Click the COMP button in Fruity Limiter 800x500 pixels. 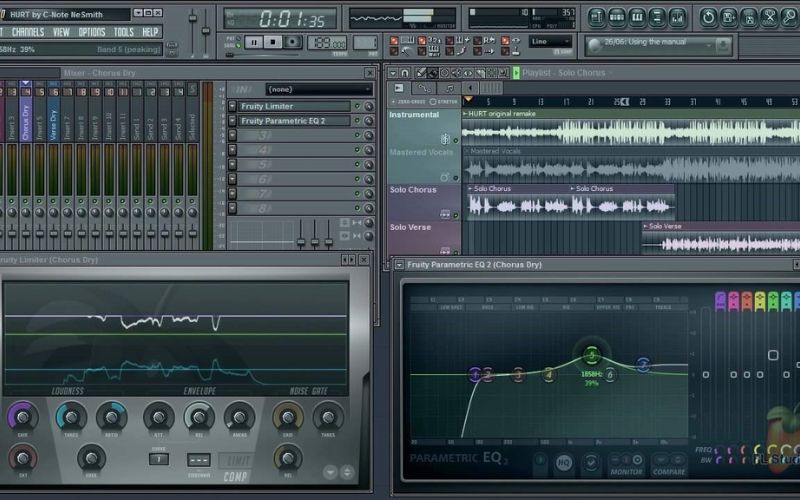pyautogui.click(x=236, y=477)
